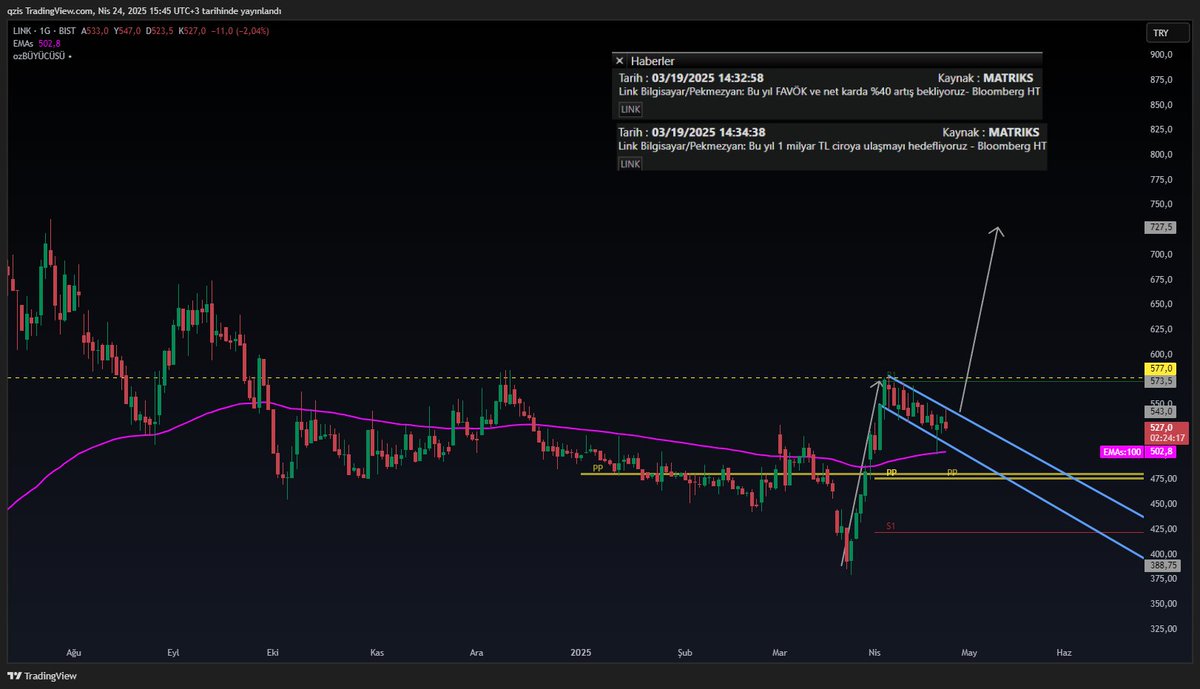Viewport: 1200px width, 689px height.
Task: Click the yellow 577,0 price label
Action: (1160, 369)
